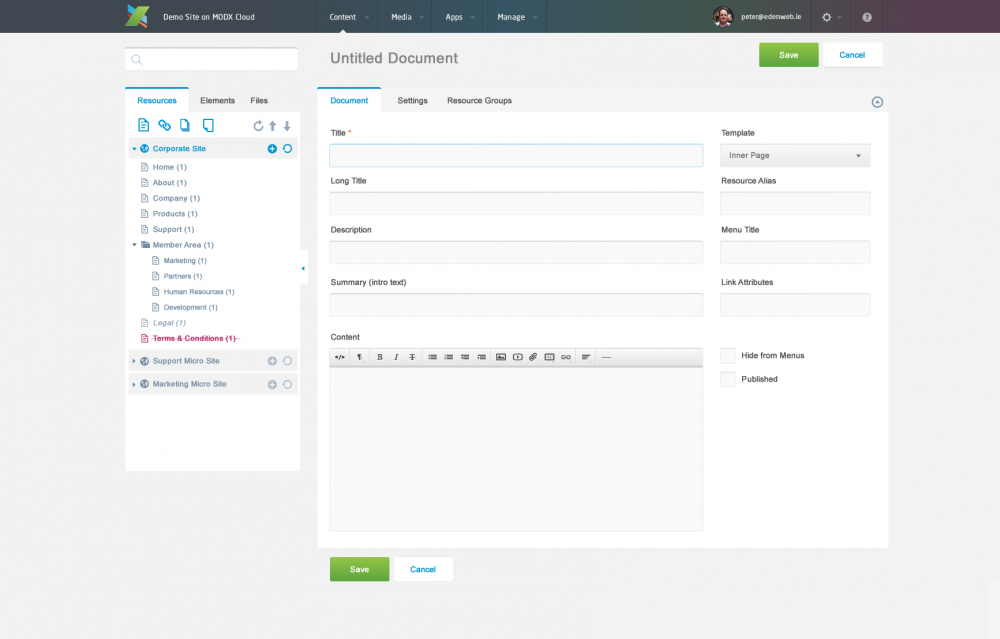1000x639 pixels.
Task: Select Human Resources tree item
Action: pos(198,292)
